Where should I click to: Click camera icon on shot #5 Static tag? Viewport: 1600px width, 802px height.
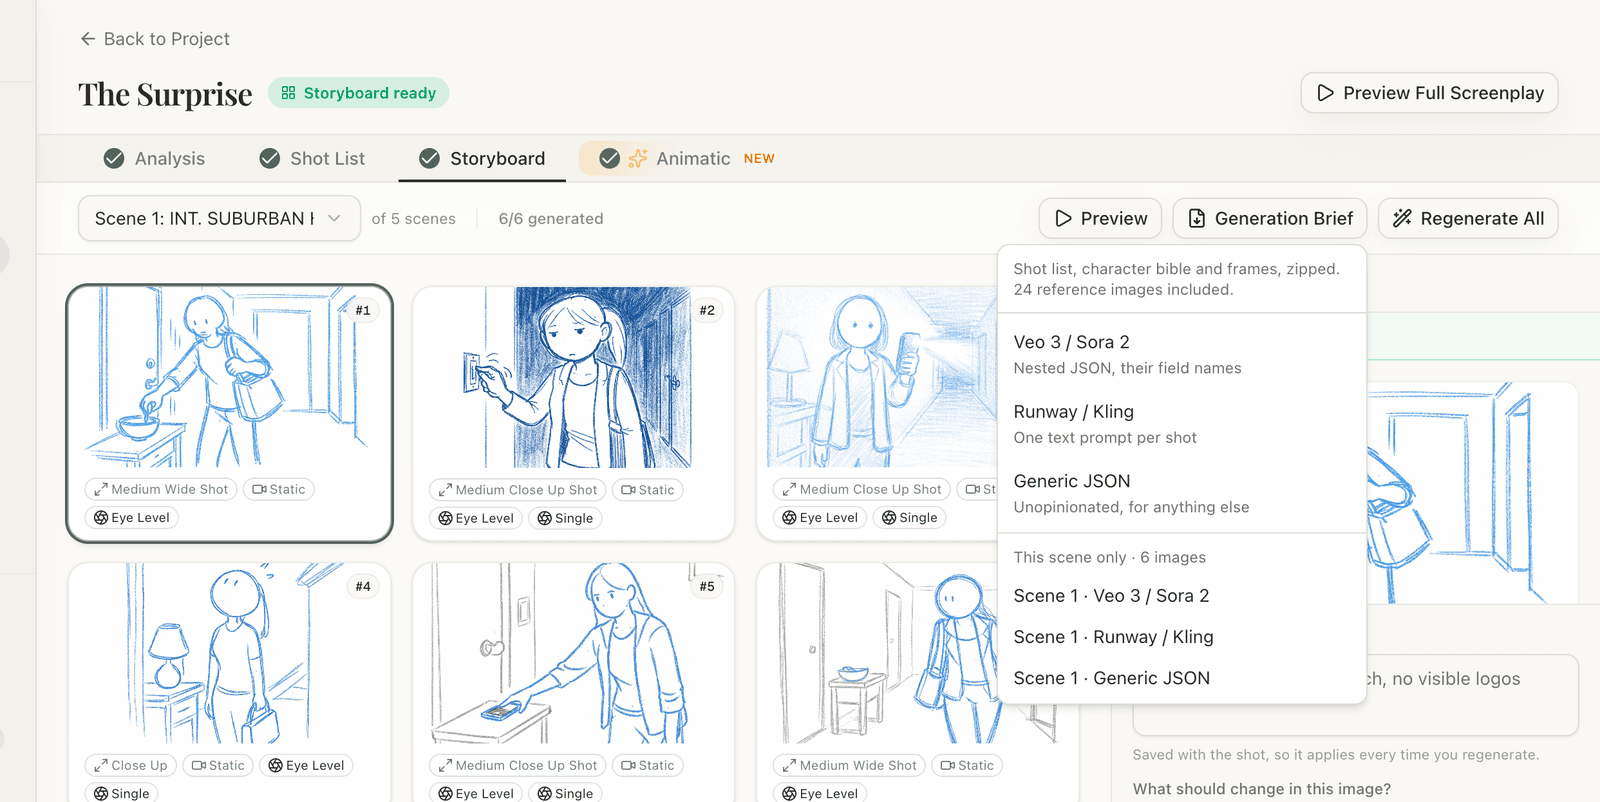tap(628, 766)
